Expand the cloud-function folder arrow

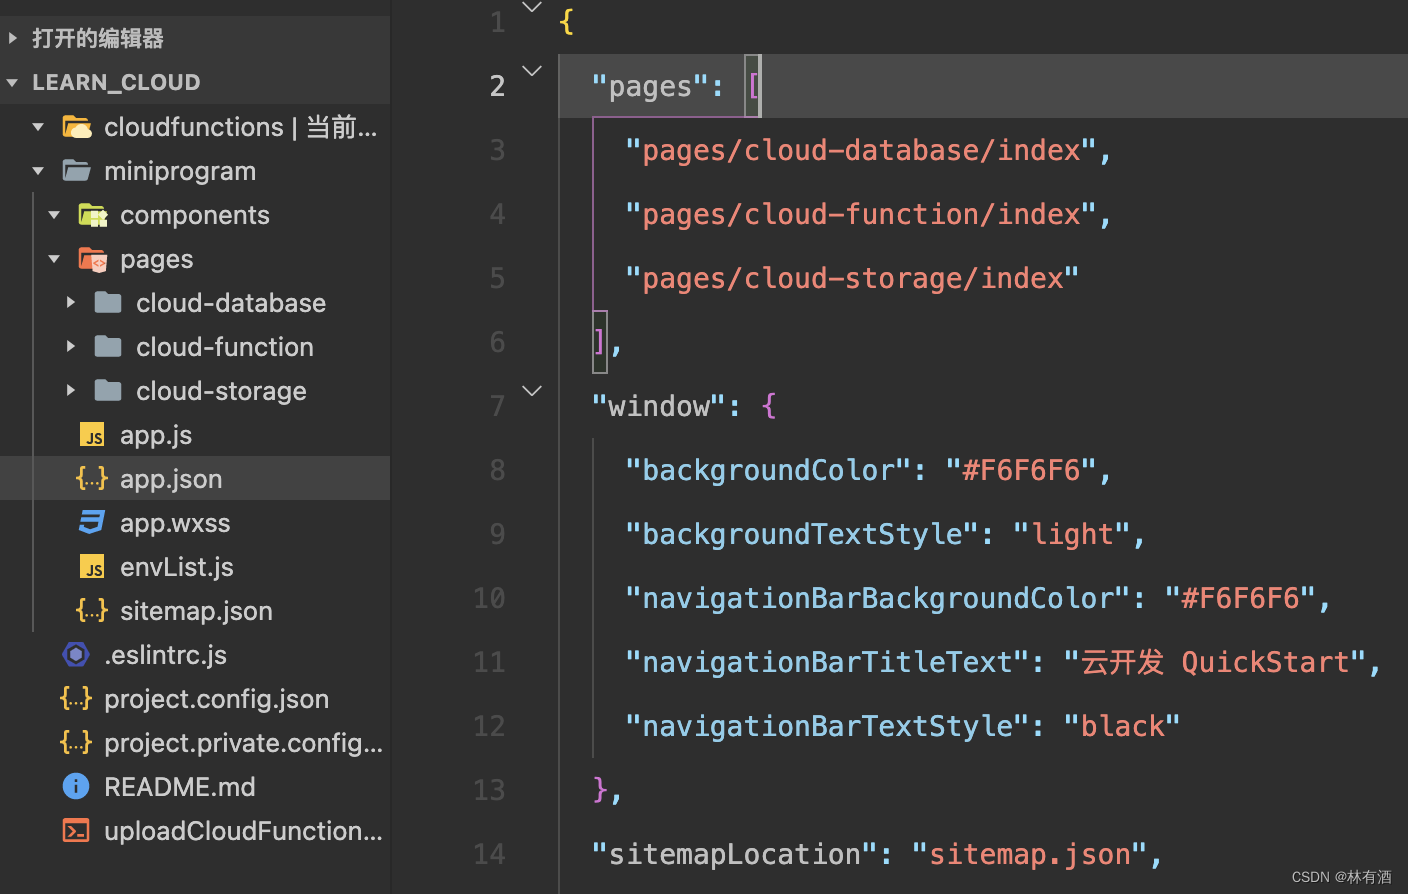coord(70,346)
